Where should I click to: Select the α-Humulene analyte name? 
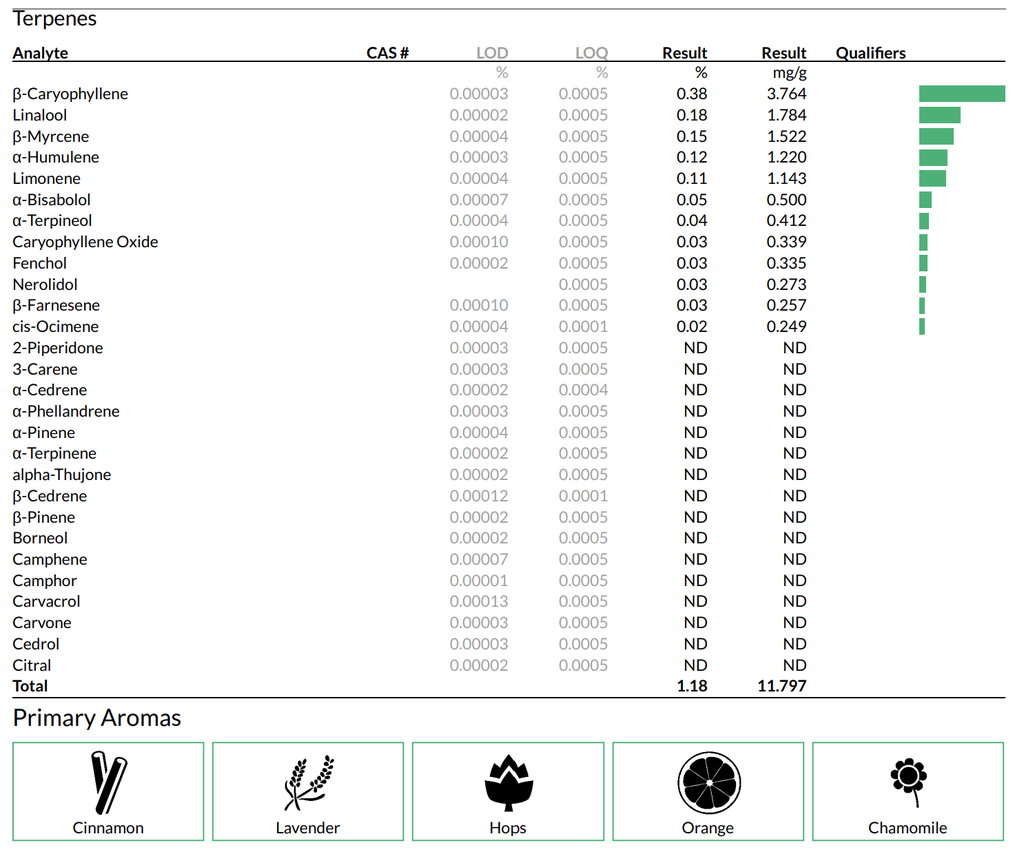[56, 157]
